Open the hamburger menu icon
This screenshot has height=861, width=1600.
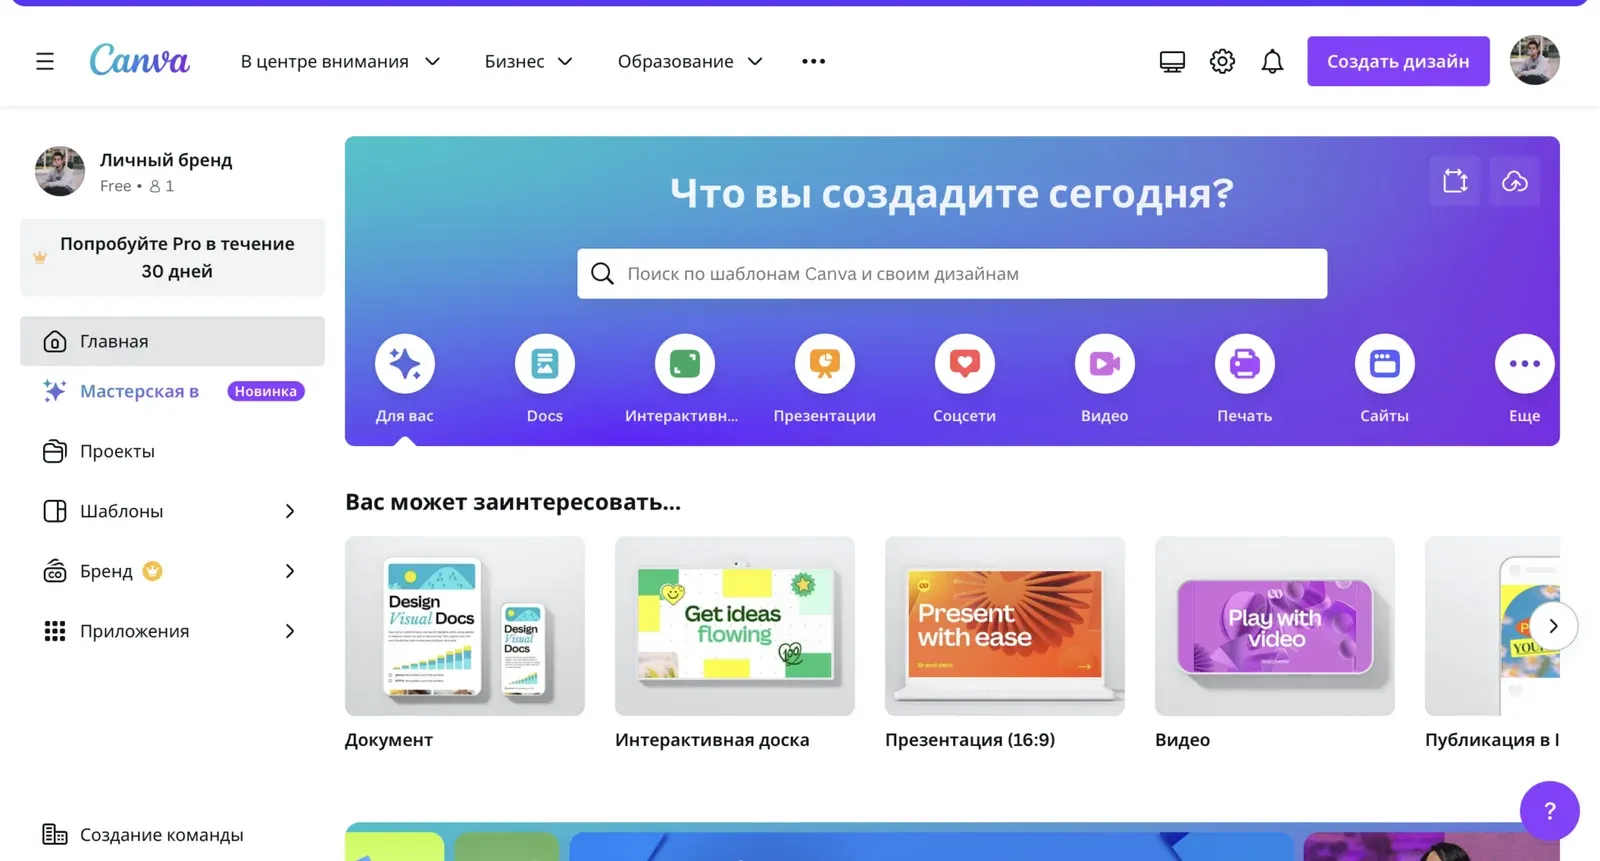tap(45, 61)
